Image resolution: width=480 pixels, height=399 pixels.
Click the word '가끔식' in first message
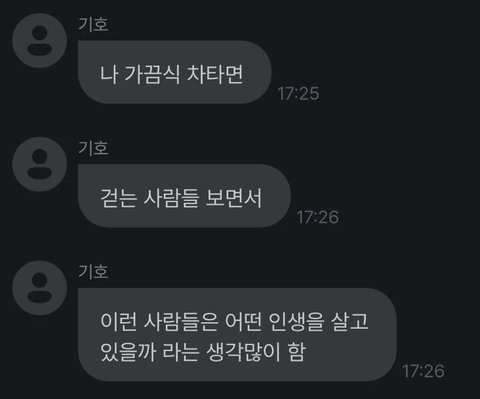point(152,74)
